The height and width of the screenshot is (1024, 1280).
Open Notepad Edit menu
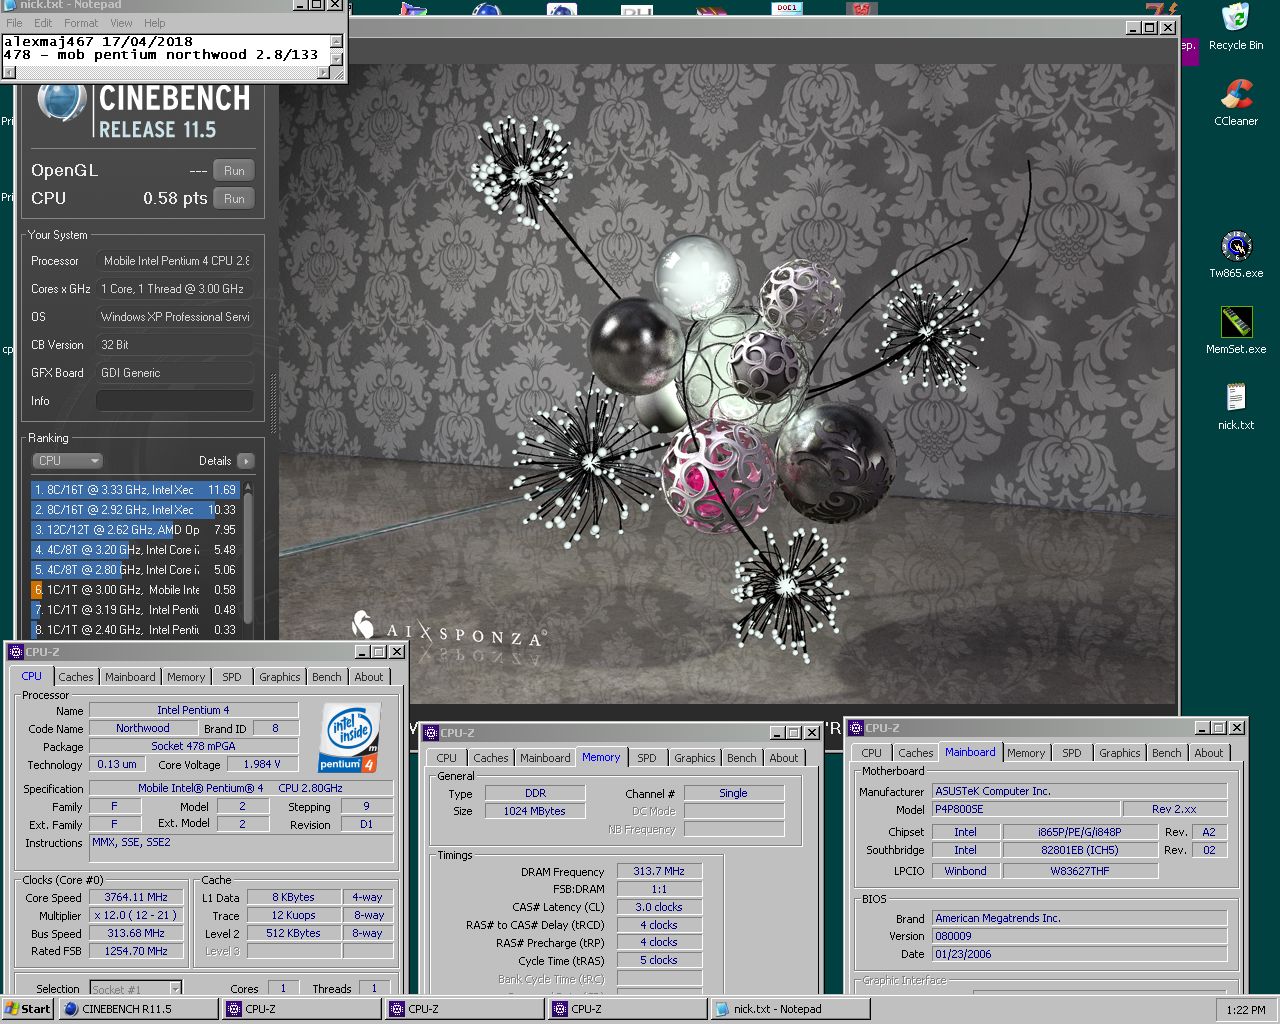point(43,23)
